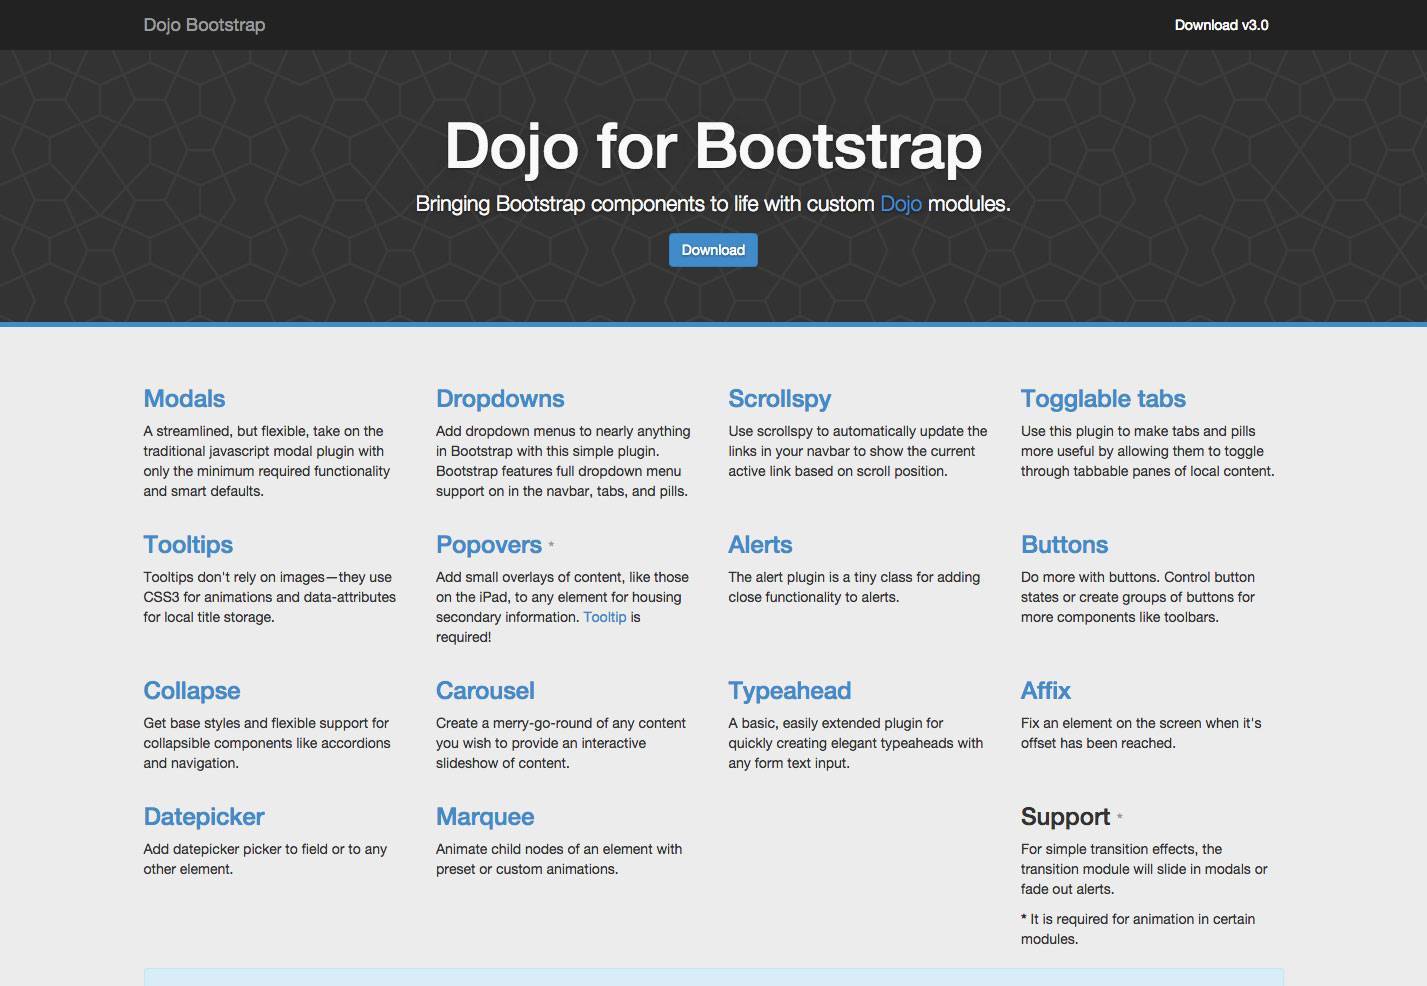Follow the inline Tooltip link in Popovers text

[605, 617]
